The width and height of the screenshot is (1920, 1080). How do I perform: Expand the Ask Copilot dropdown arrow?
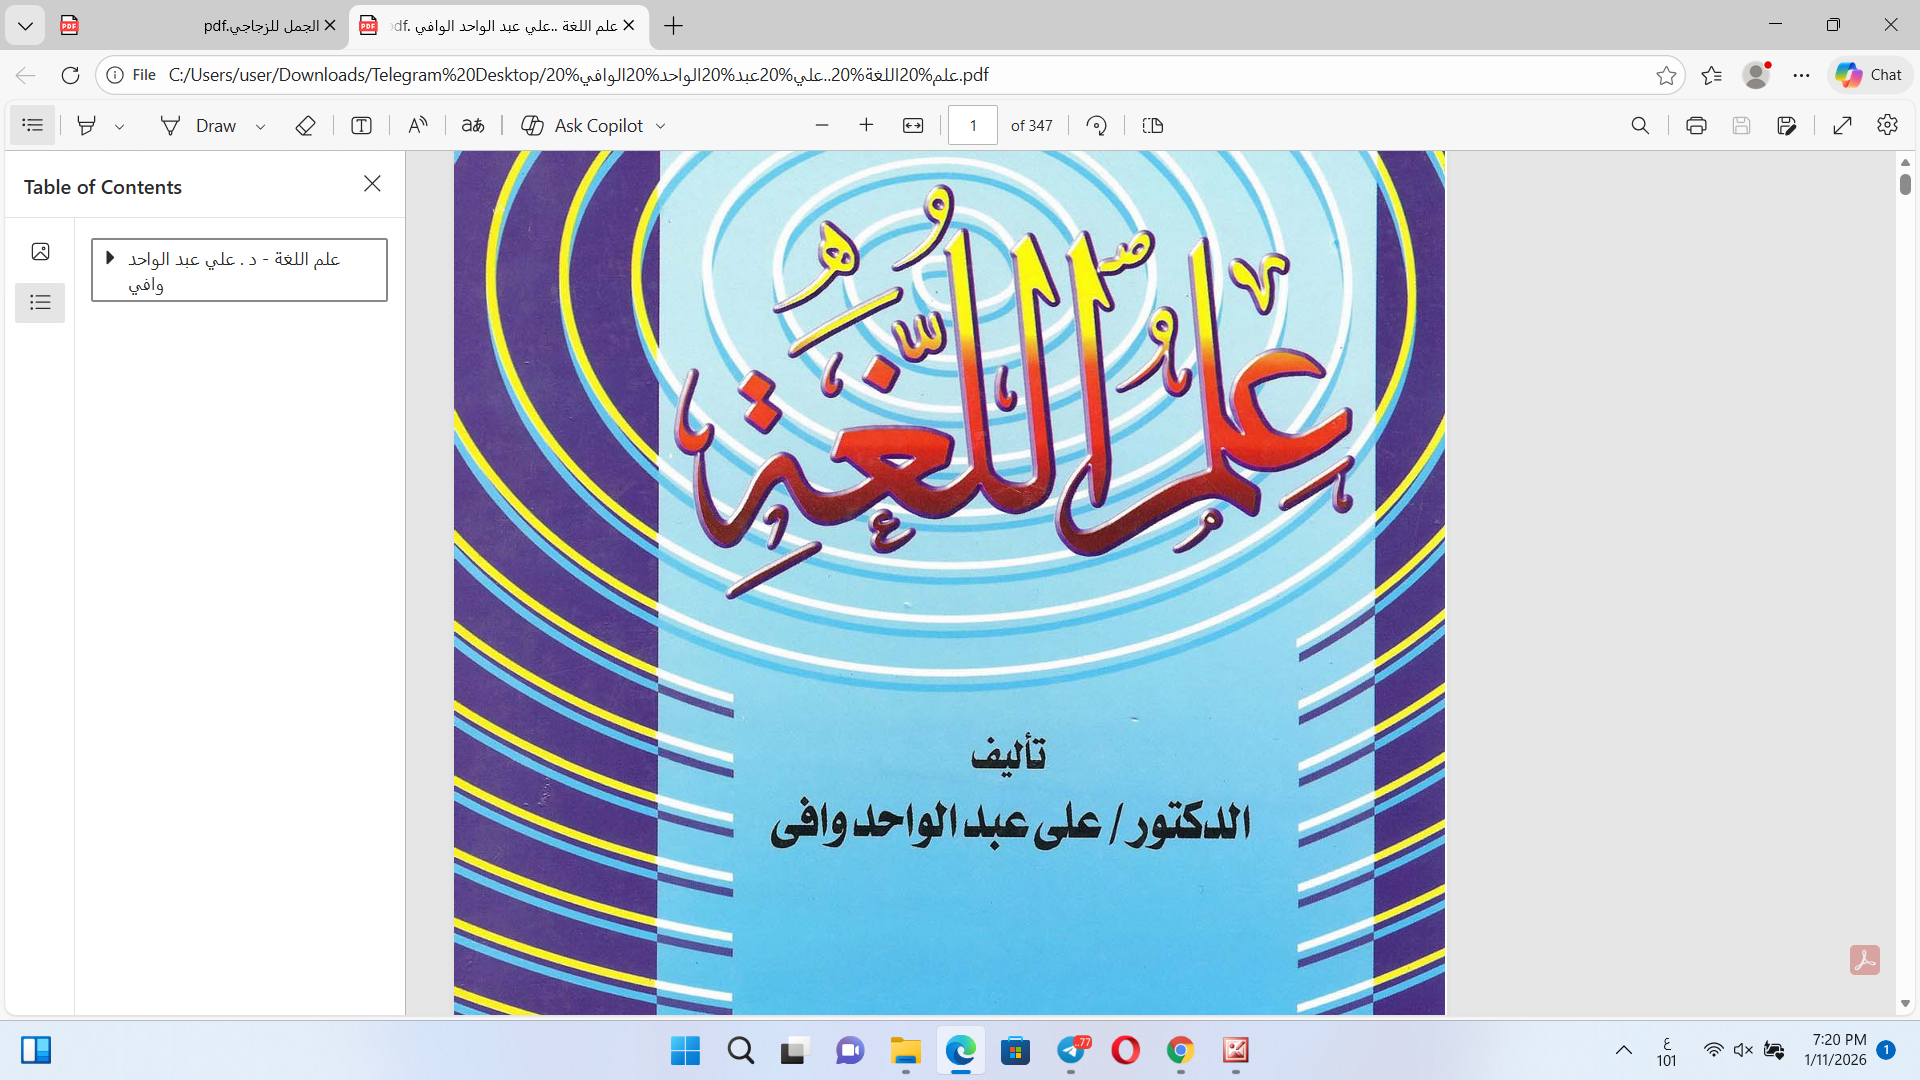pyautogui.click(x=660, y=126)
